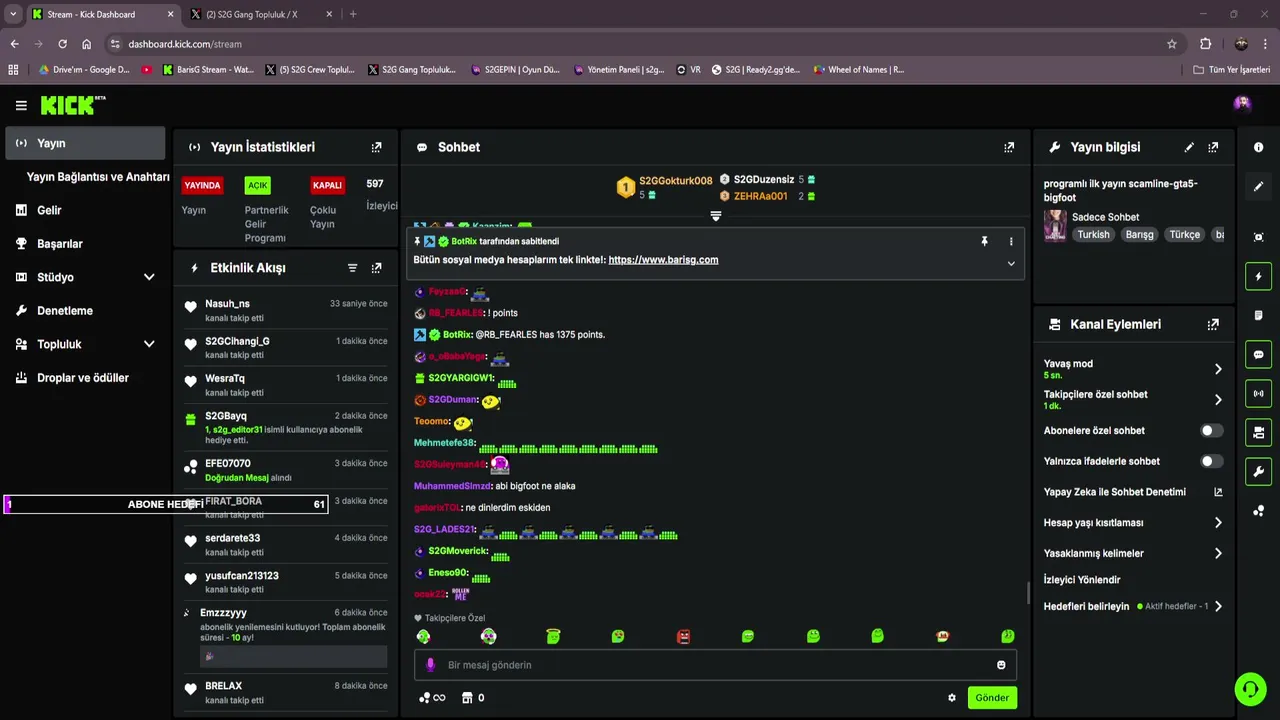Toggle the lightning bolt widget in the right sidebar
Screen dimensions: 1280x720
1258,276
